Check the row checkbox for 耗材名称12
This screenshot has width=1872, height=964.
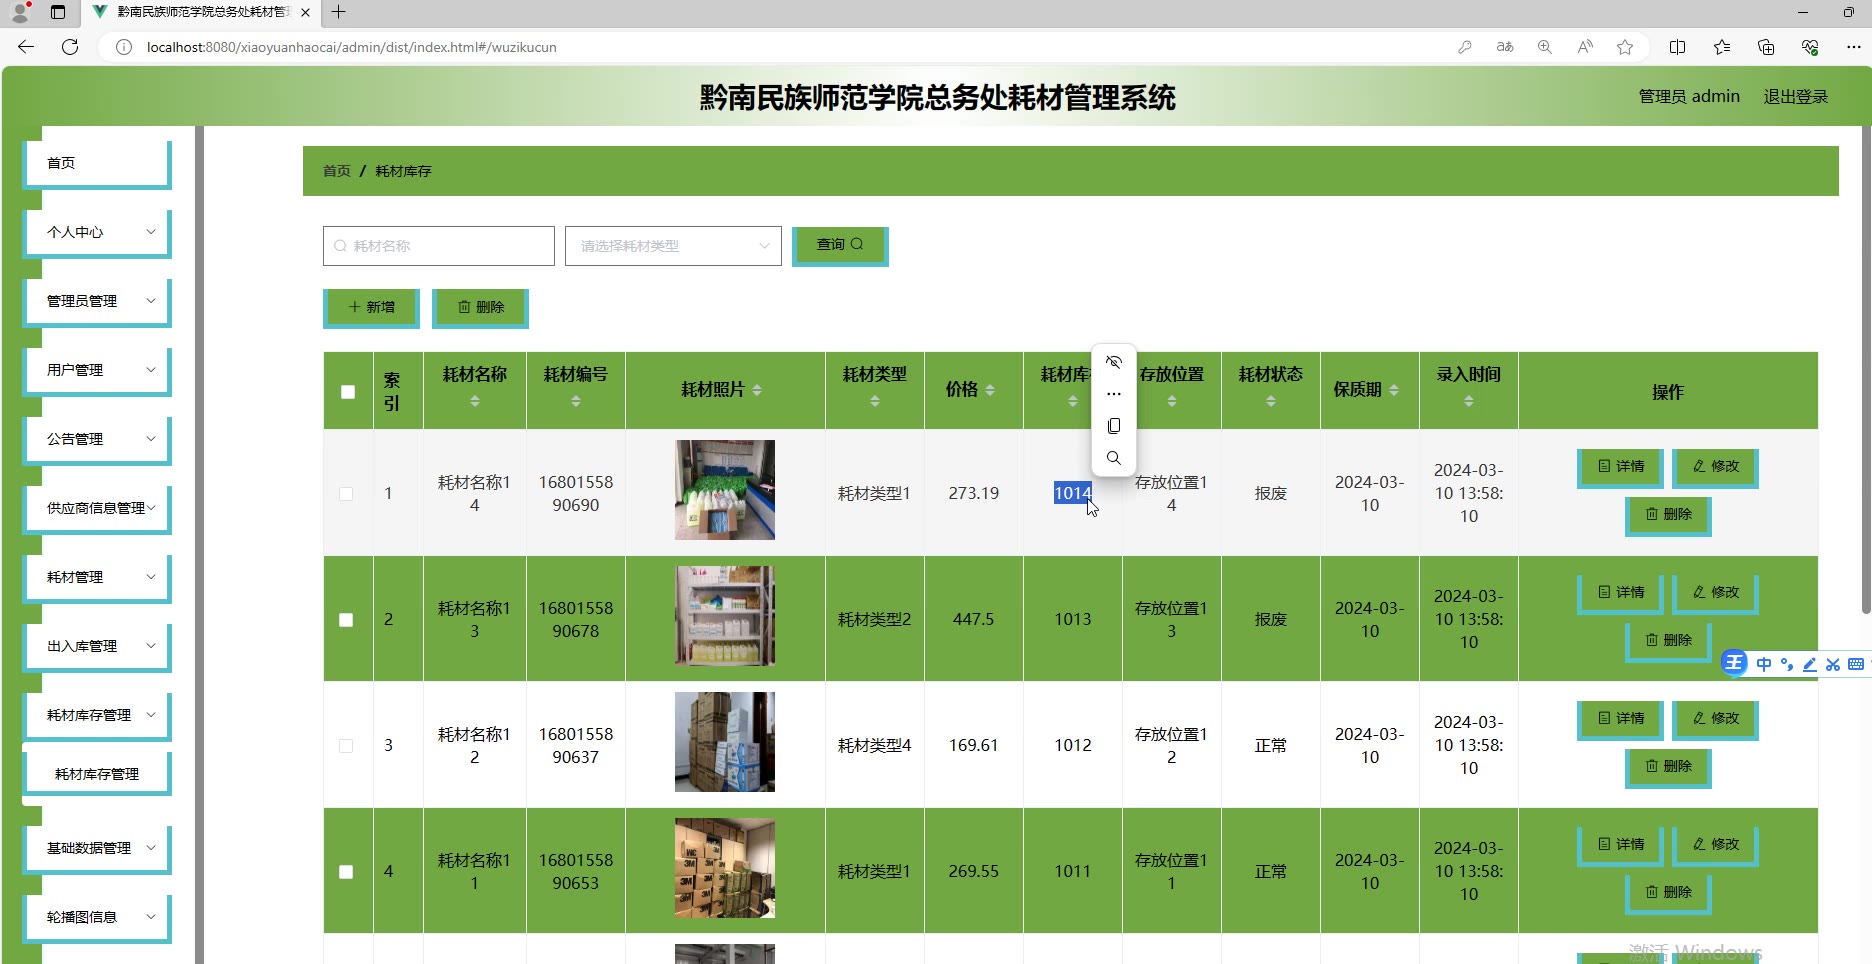pyautogui.click(x=346, y=746)
